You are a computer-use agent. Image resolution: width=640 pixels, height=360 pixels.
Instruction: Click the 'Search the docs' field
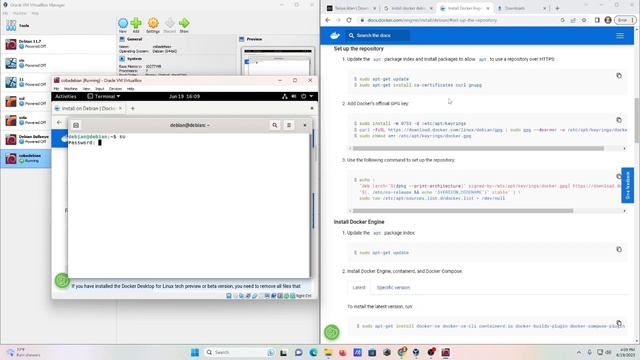click(x=378, y=36)
